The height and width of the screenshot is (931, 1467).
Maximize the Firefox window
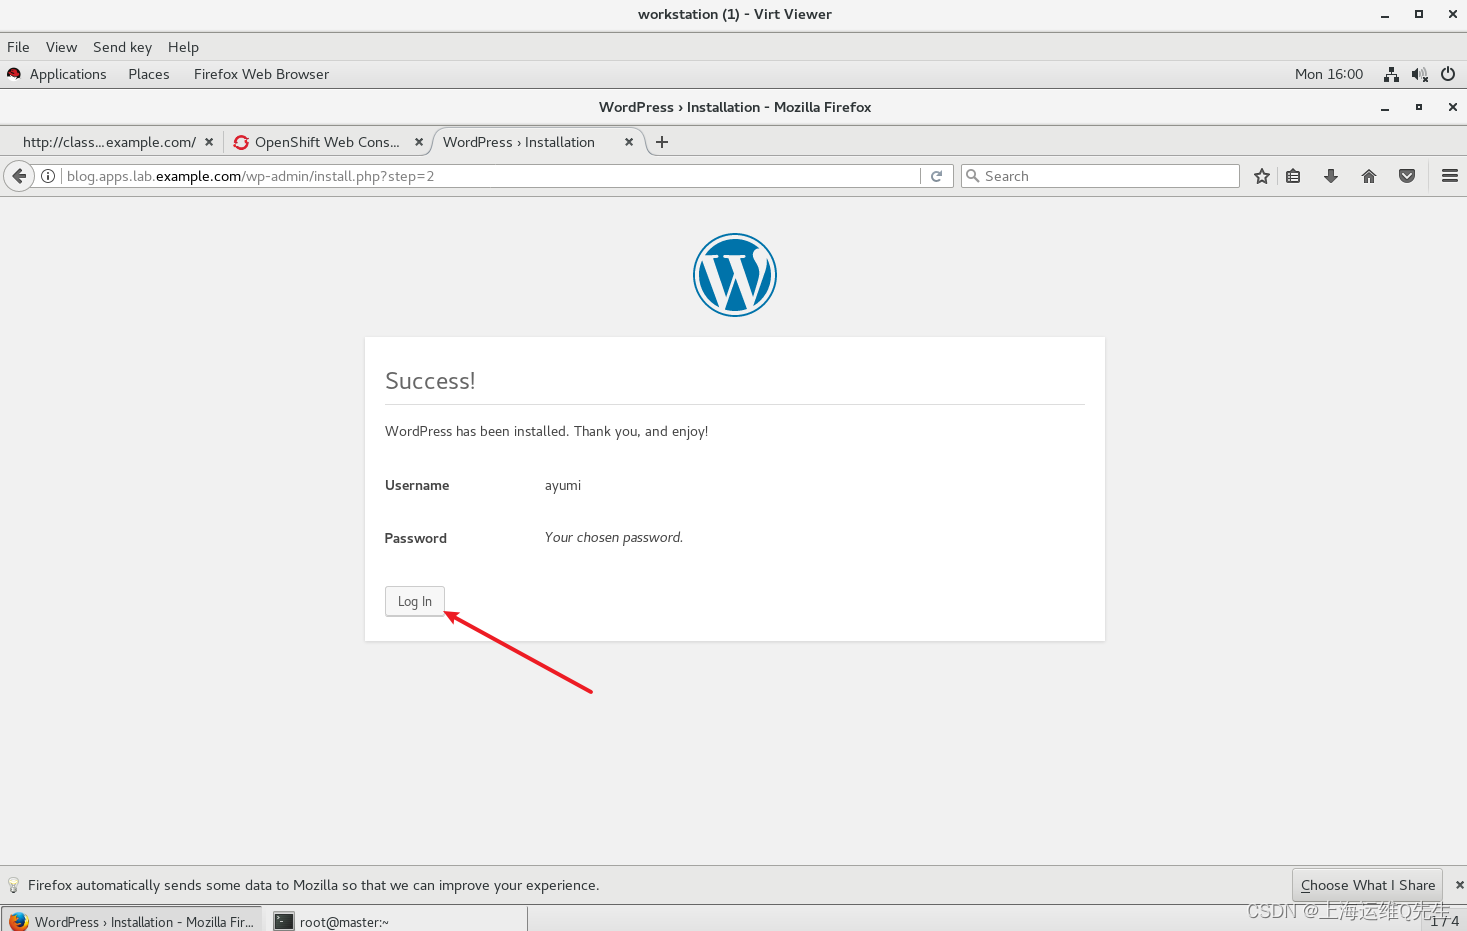coord(1419,107)
